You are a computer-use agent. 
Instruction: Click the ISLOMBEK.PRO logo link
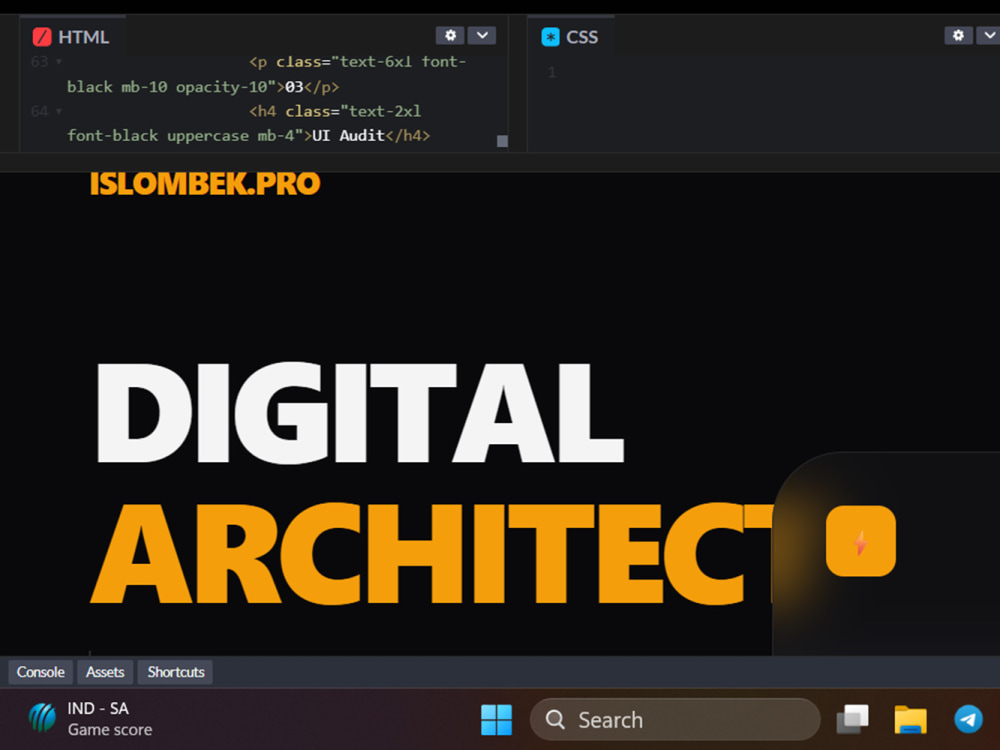coord(205,184)
